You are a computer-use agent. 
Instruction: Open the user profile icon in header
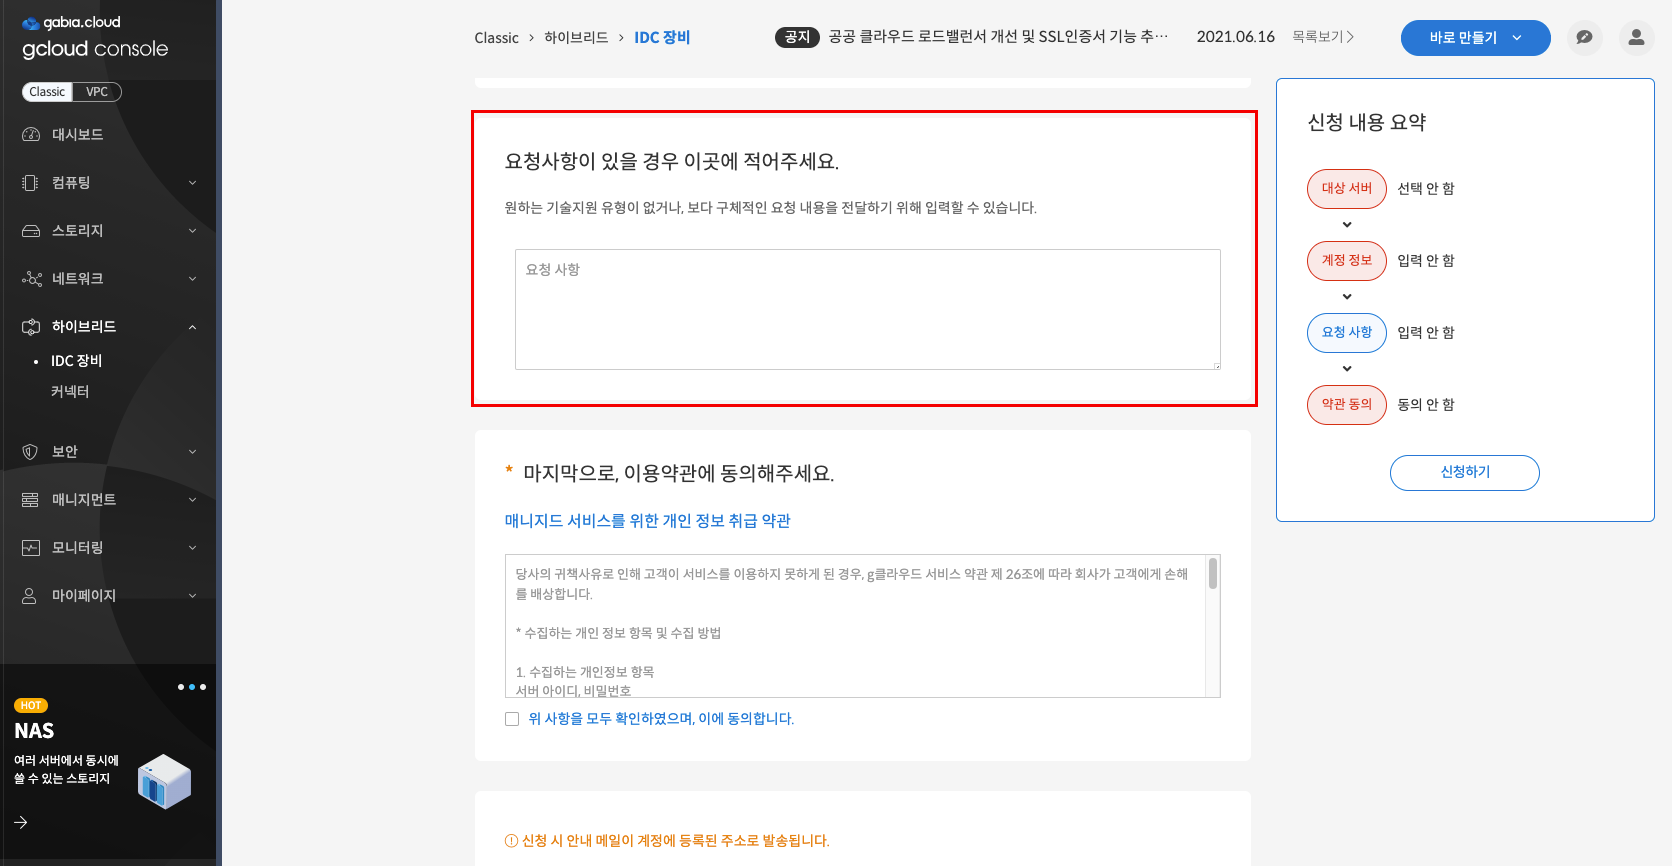1636,38
